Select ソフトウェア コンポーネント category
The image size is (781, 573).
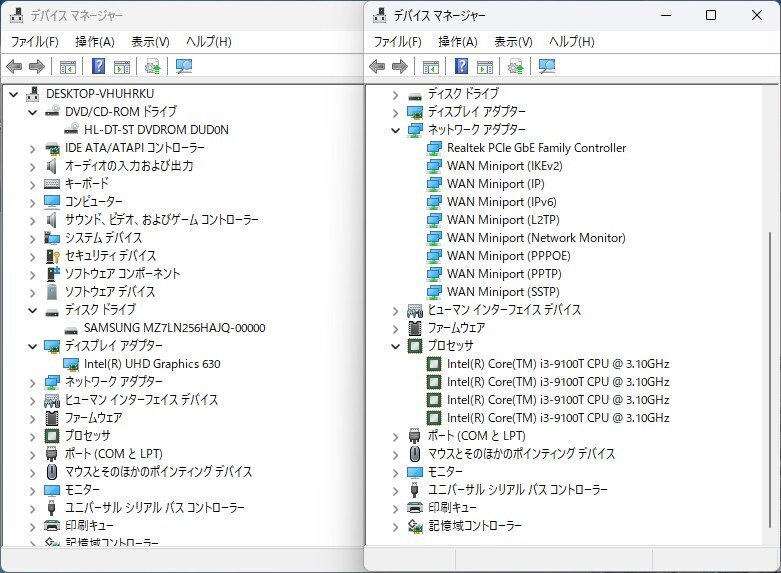pos(123,274)
